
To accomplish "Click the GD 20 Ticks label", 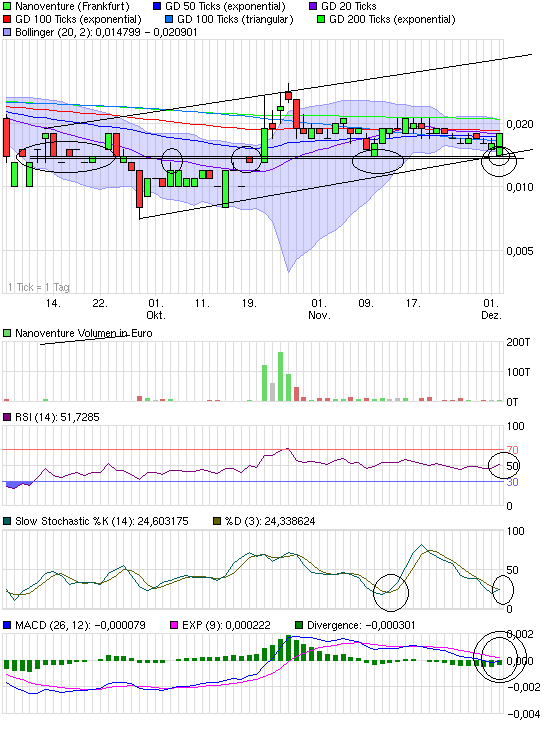I will click(349, 7).
